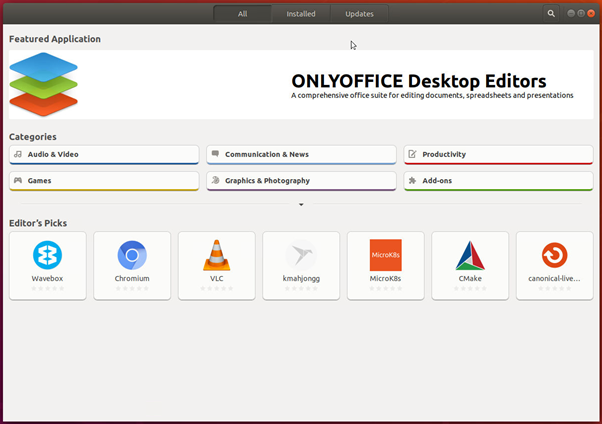Click the gamepad icon for Games
The height and width of the screenshot is (424, 602).
[x=18, y=180]
